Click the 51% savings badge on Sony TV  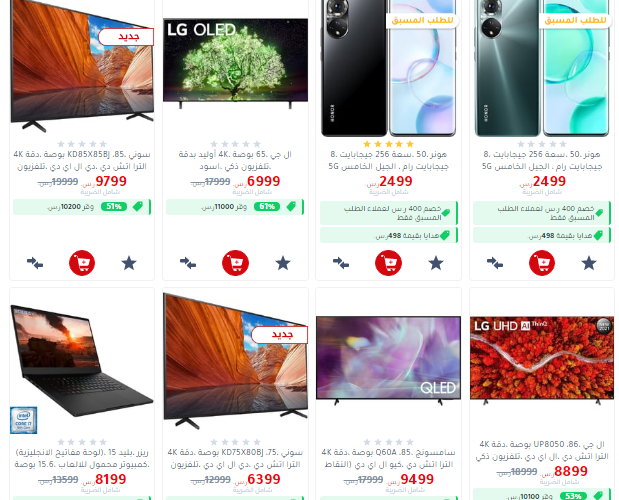114,206
